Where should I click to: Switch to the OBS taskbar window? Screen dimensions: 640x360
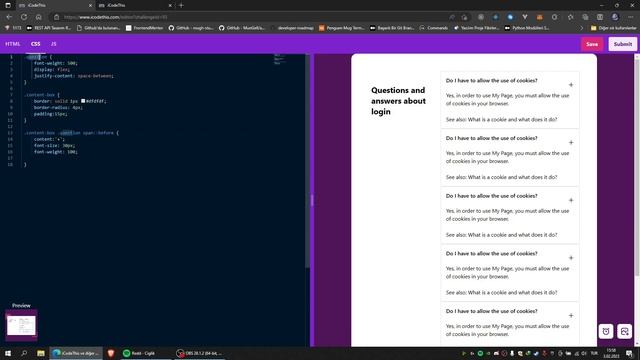[x=200, y=353]
